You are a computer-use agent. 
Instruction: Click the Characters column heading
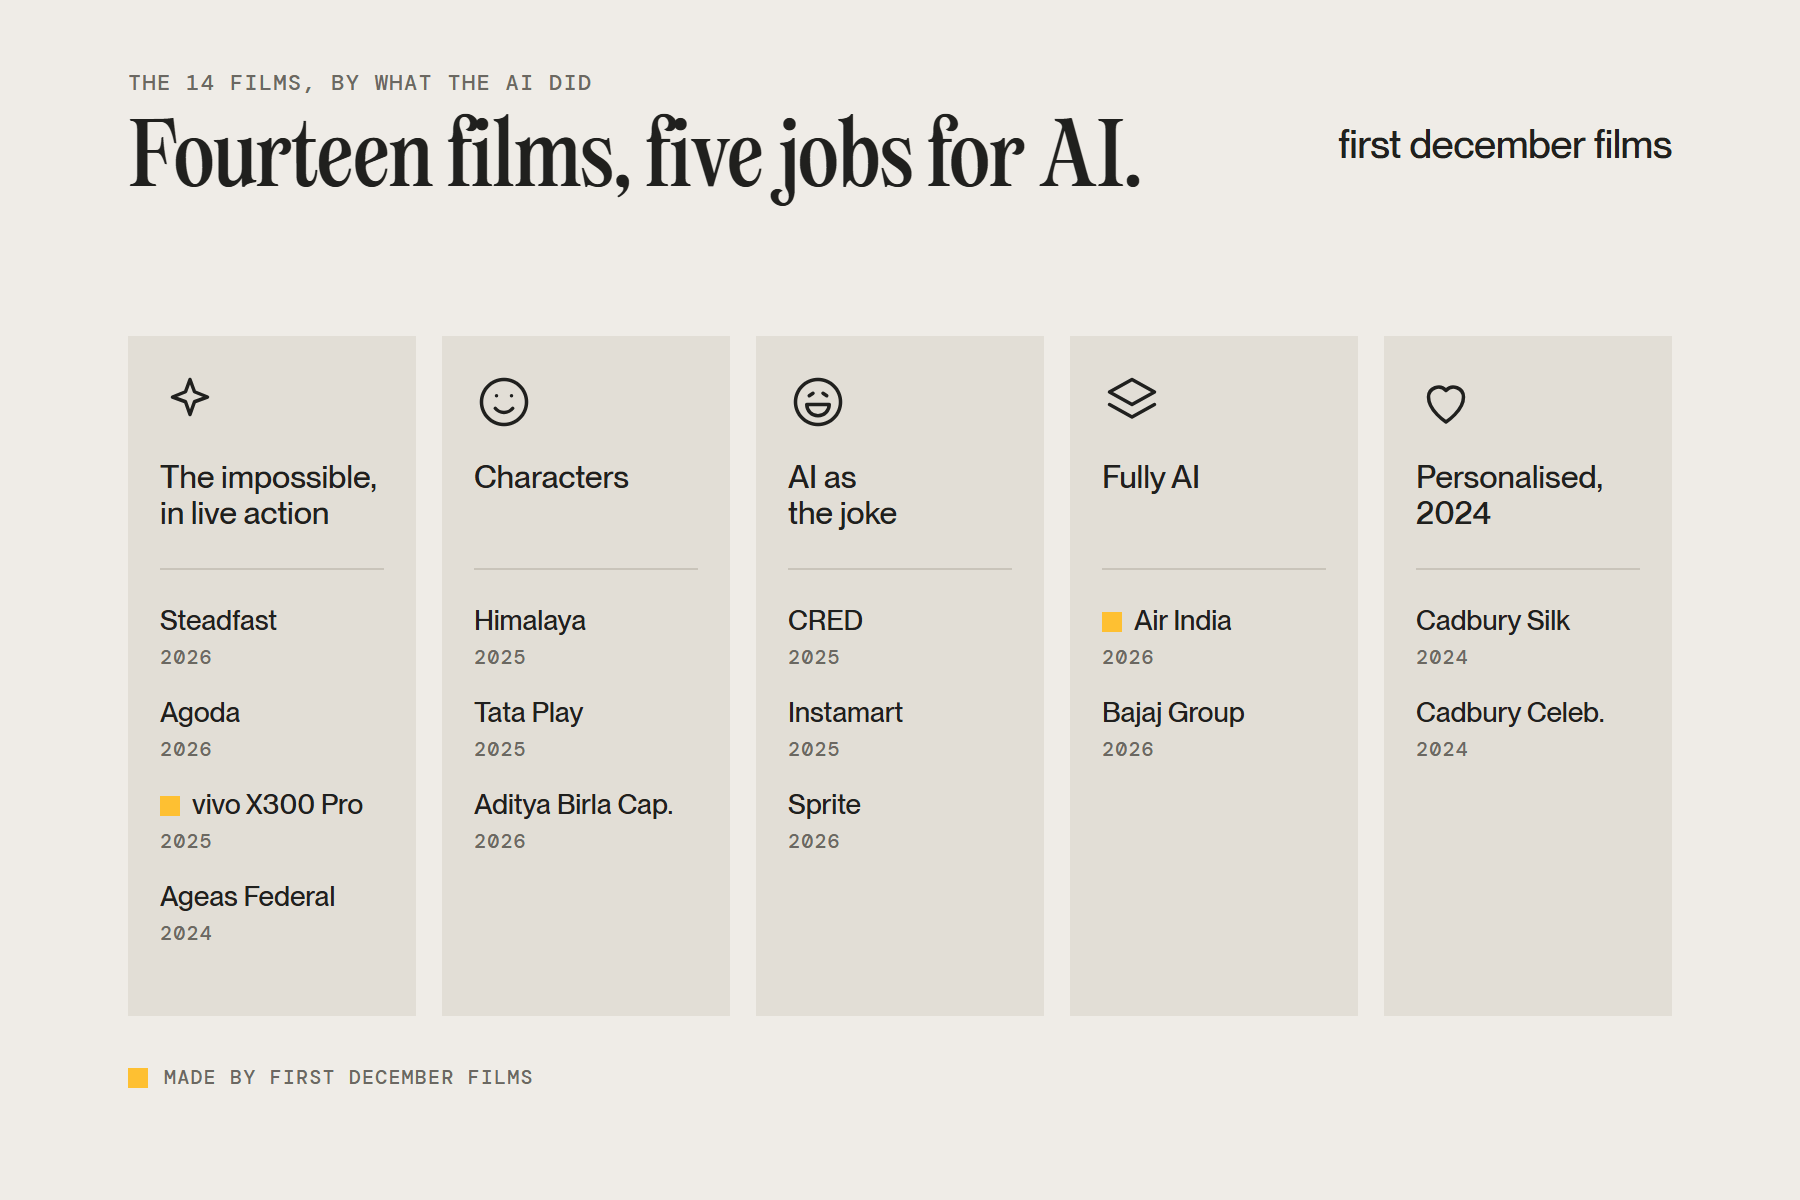point(551,477)
